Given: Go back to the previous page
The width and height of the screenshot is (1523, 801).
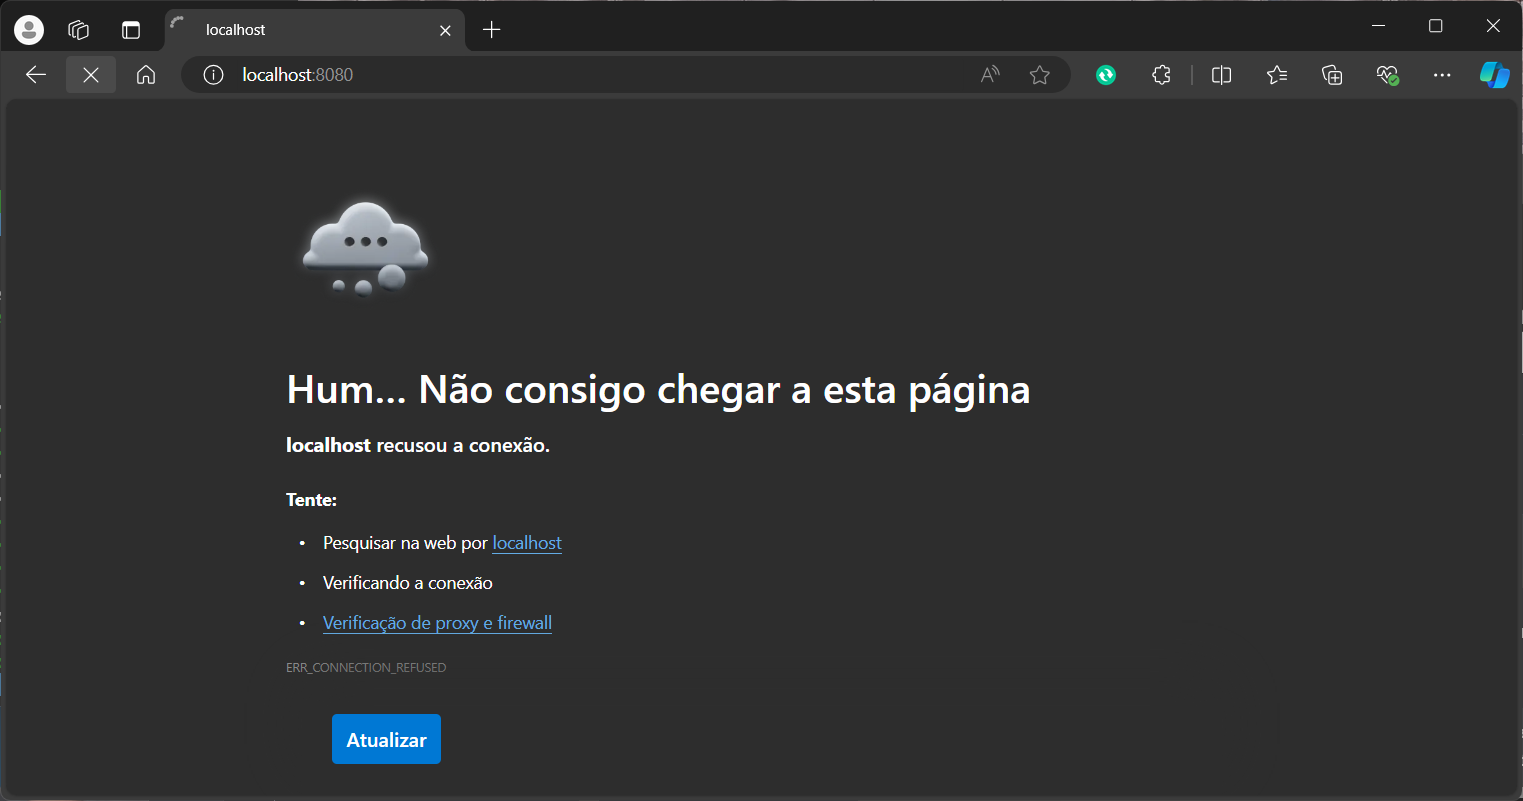Looking at the screenshot, I should pos(36,75).
